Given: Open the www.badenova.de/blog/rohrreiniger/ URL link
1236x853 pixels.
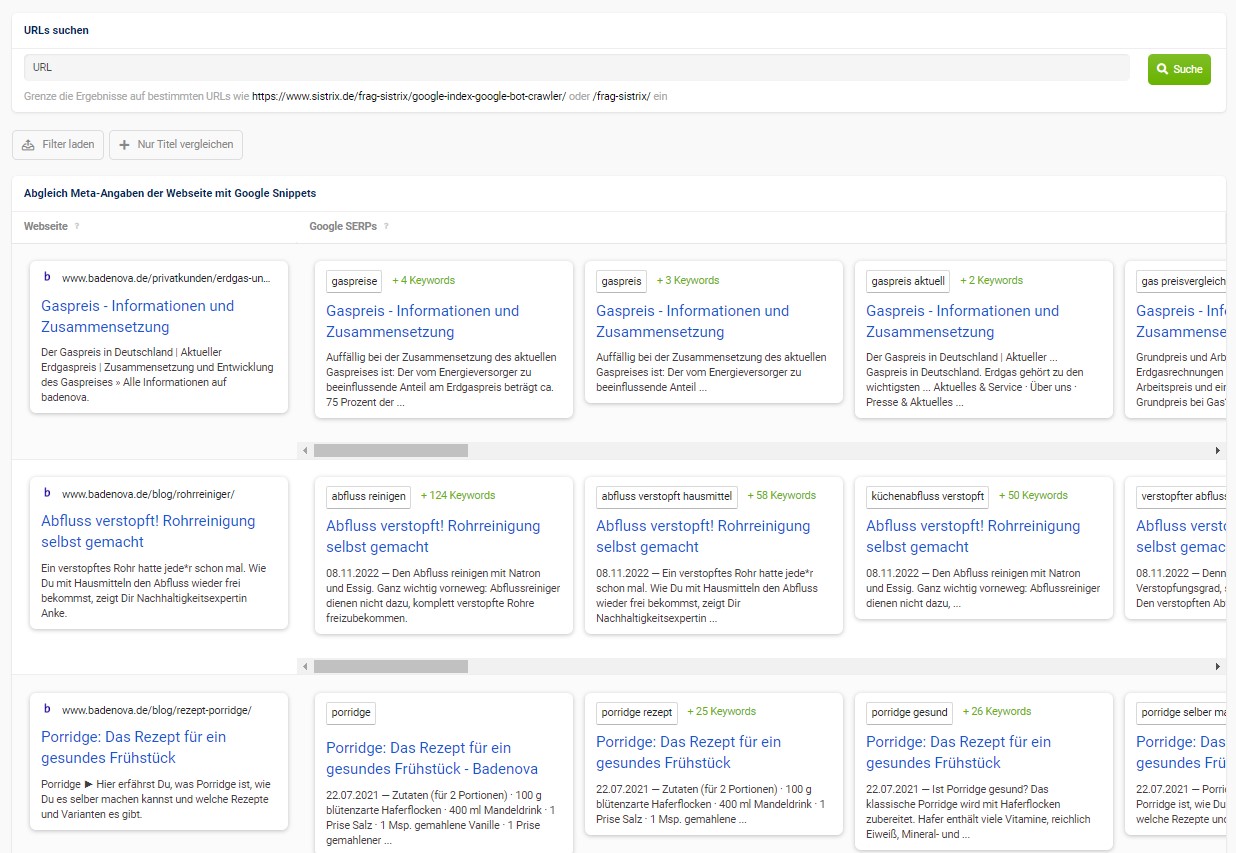Looking at the screenshot, I should click(148, 493).
